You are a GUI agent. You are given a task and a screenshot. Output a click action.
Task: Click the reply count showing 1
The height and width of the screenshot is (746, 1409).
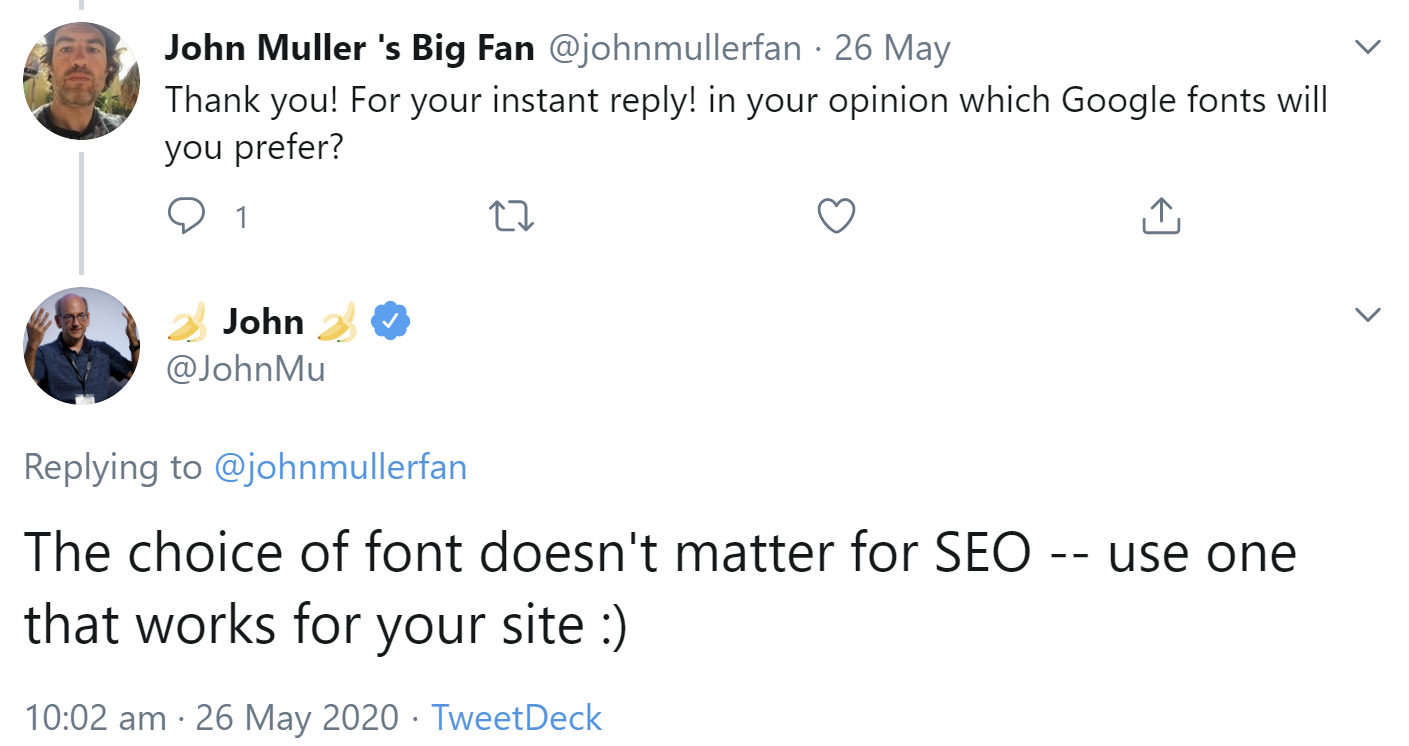[240, 215]
